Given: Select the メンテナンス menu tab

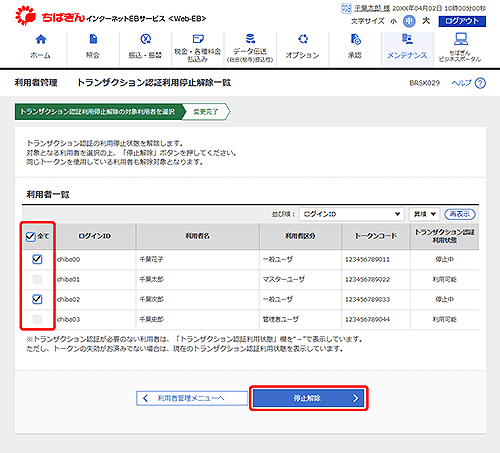Looking at the screenshot, I should coord(407,49).
